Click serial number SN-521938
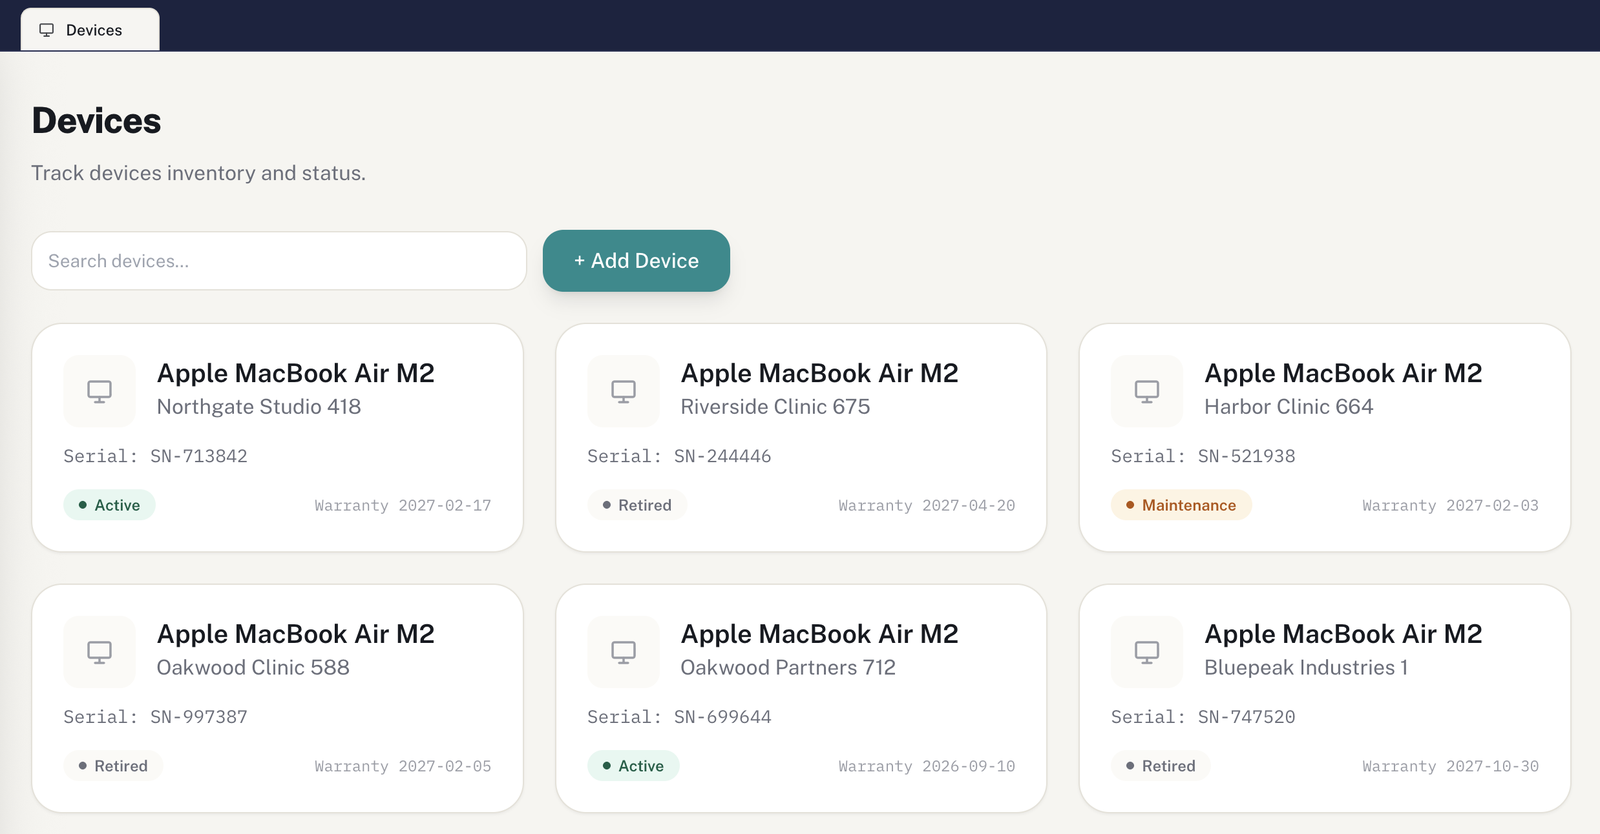 tap(1247, 456)
